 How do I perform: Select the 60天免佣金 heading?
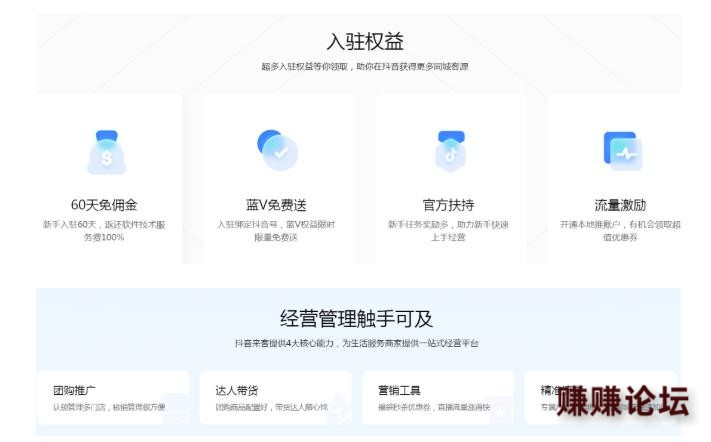point(104,205)
